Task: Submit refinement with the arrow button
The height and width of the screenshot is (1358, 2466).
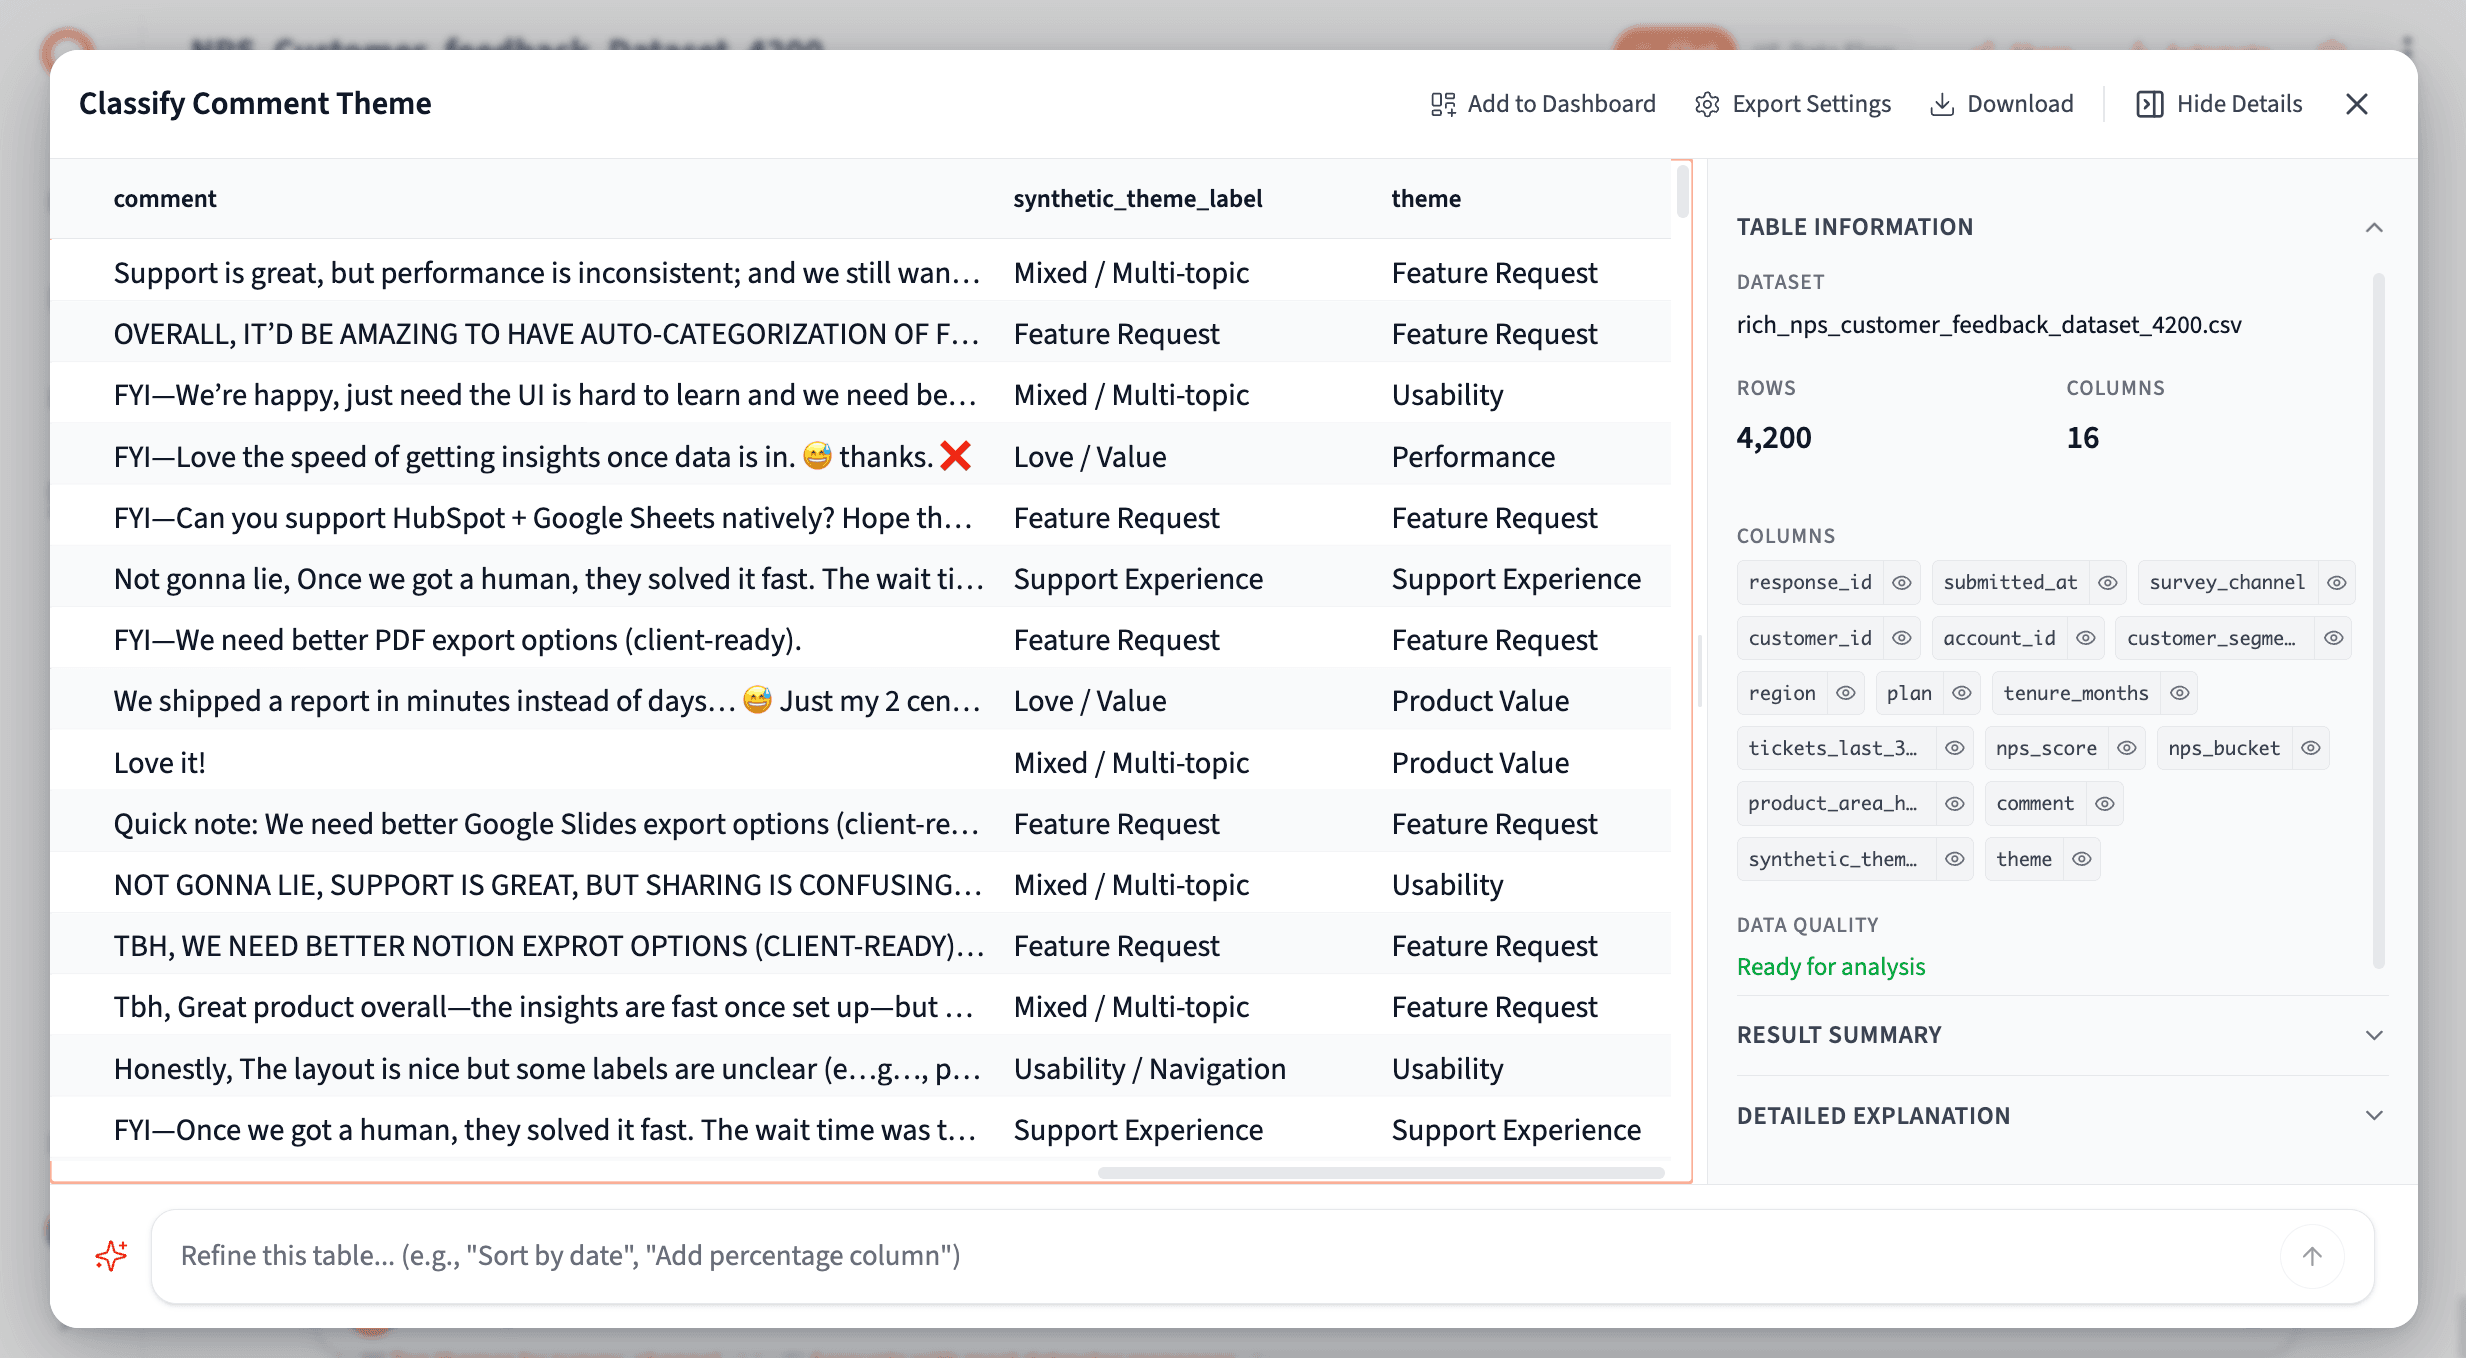Action: (2311, 1256)
